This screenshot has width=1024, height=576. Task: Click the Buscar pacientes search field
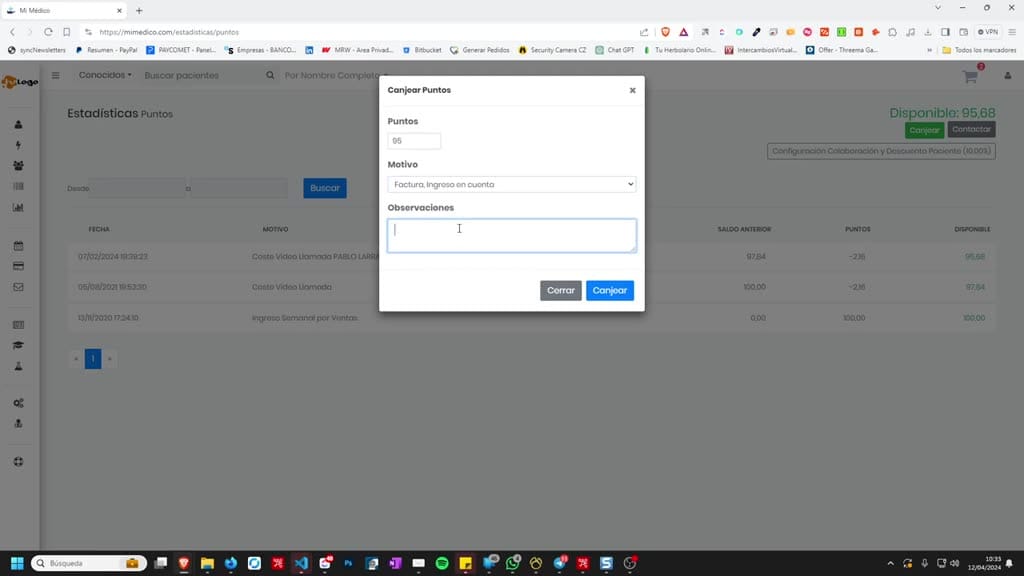click(x=202, y=75)
